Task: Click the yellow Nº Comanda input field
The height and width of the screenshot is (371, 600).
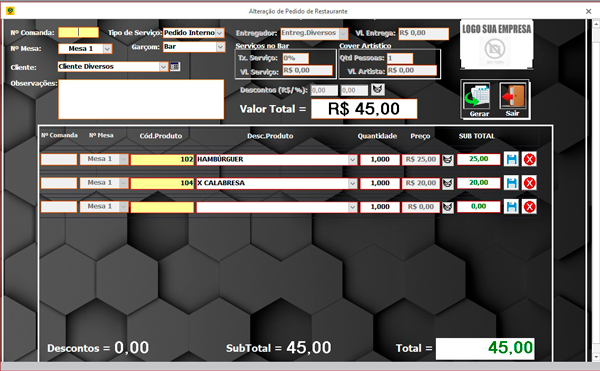Action: [x=78, y=33]
